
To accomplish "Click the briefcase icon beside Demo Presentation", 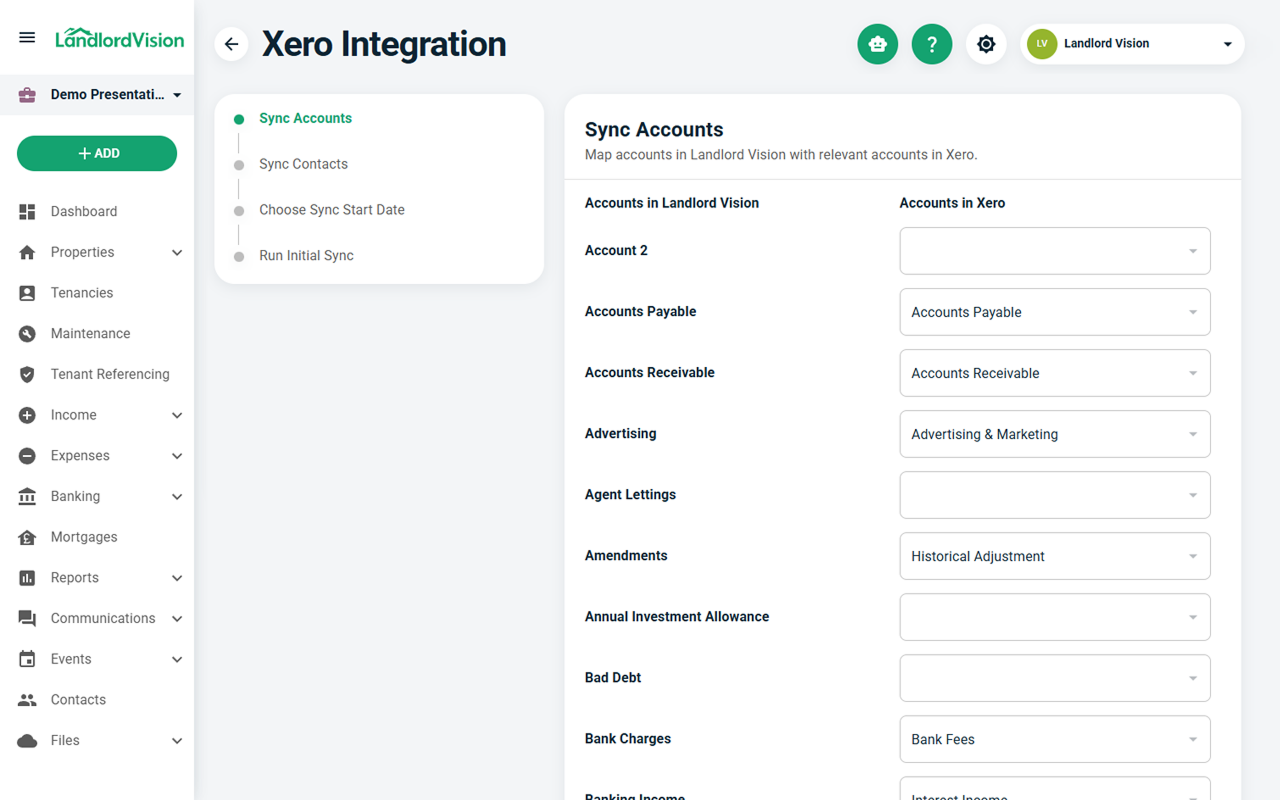I will point(27,95).
